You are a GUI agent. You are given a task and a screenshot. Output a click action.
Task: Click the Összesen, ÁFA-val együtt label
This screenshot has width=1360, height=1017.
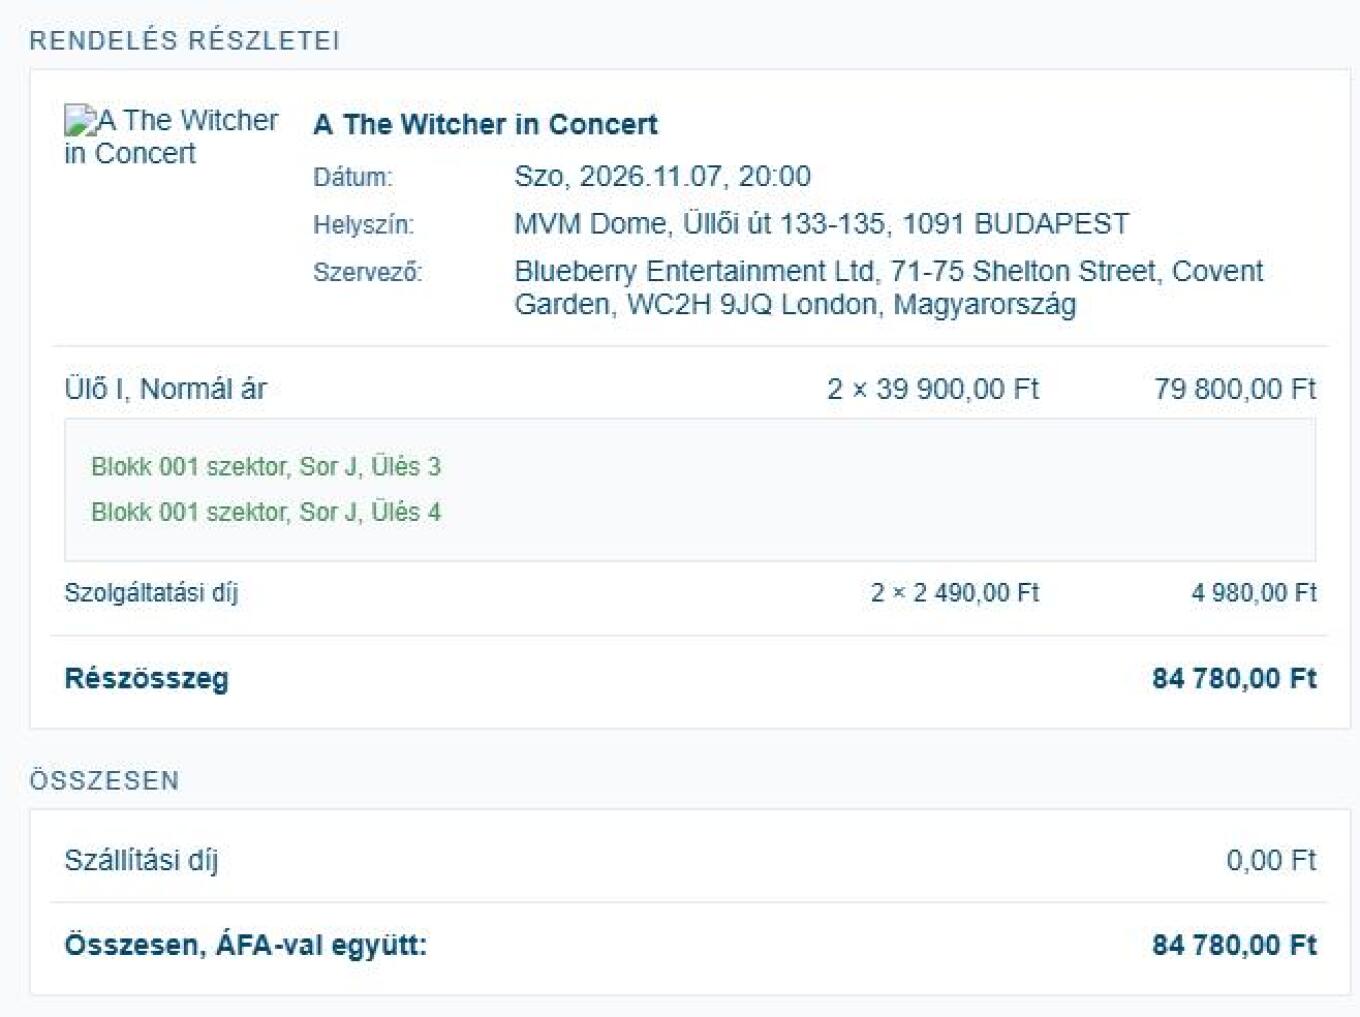[x=246, y=945]
